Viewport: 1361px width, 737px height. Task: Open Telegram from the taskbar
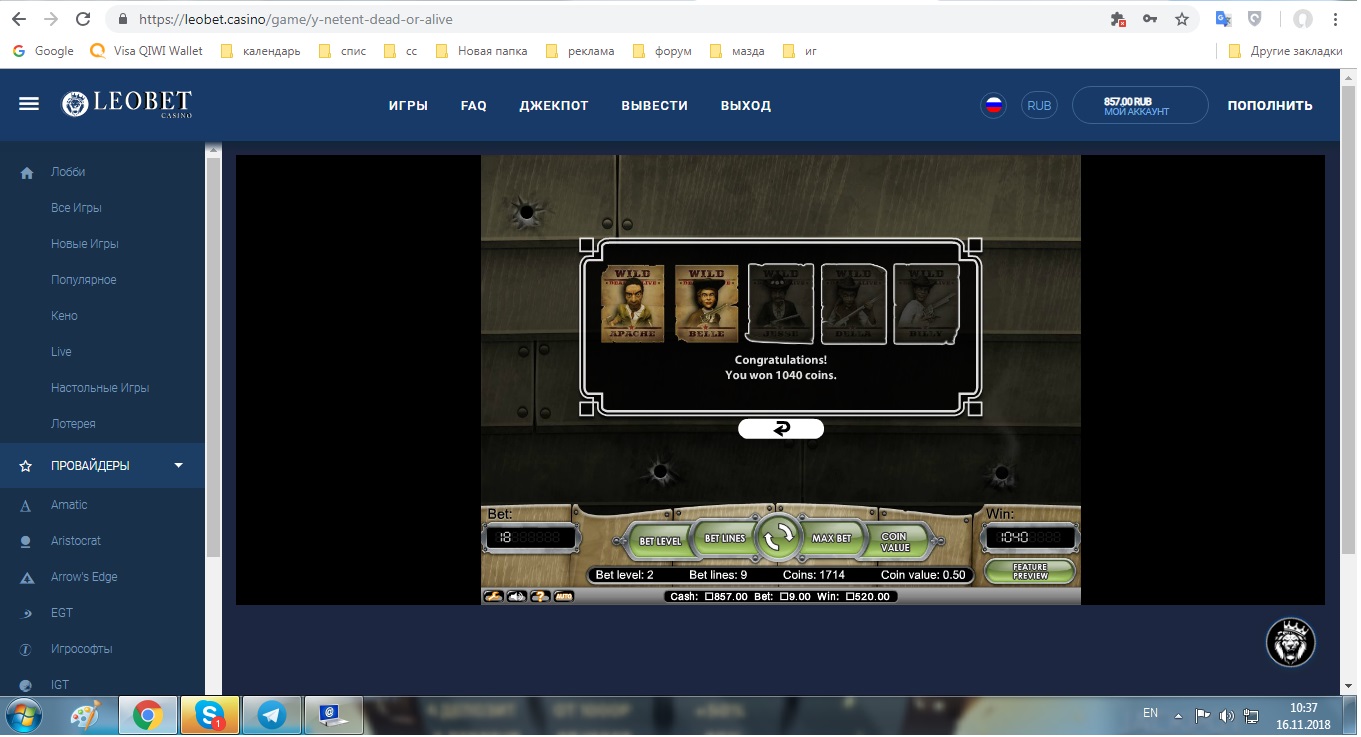coord(270,714)
